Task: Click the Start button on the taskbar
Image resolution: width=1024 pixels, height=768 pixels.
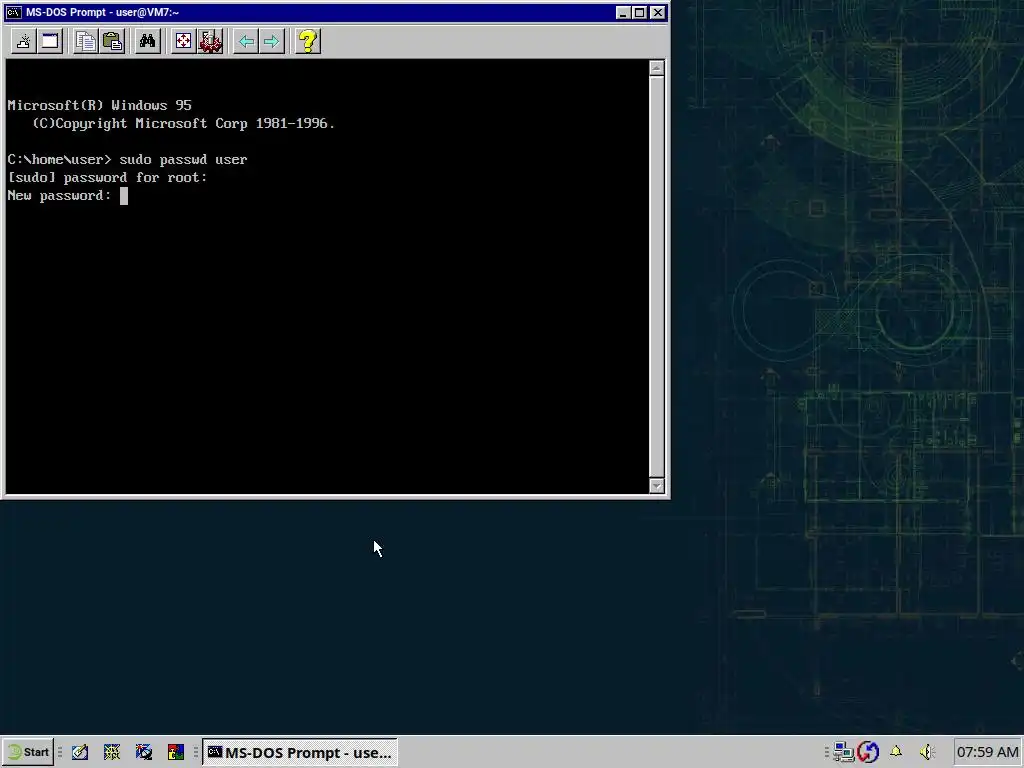Action: click(x=28, y=752)
